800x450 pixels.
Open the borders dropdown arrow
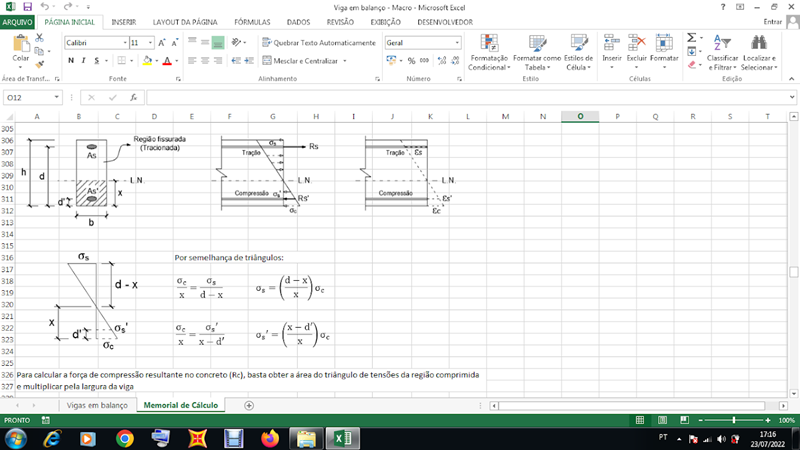(131, 61)
